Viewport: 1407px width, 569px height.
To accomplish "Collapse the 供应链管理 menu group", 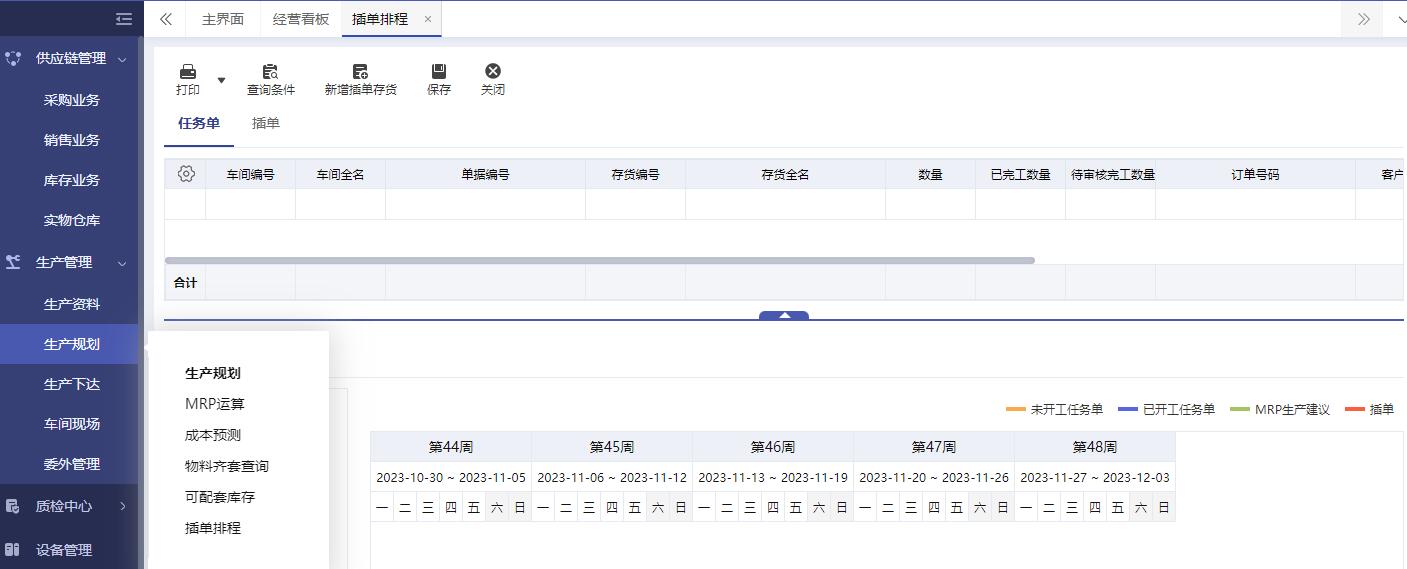I will tap(122, 59).
